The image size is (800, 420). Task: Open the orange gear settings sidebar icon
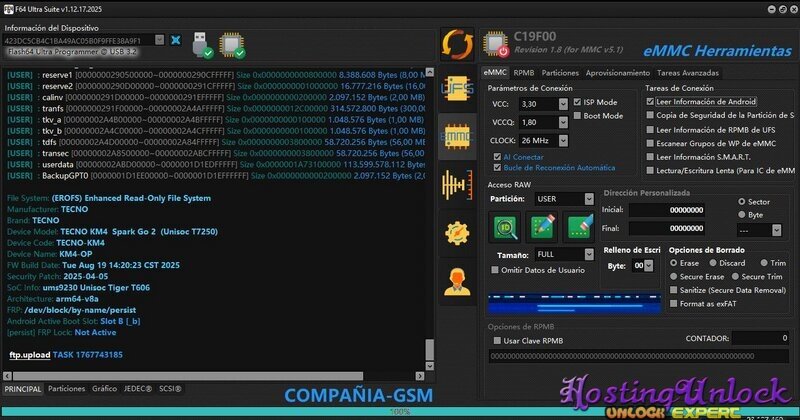[457, 230]
